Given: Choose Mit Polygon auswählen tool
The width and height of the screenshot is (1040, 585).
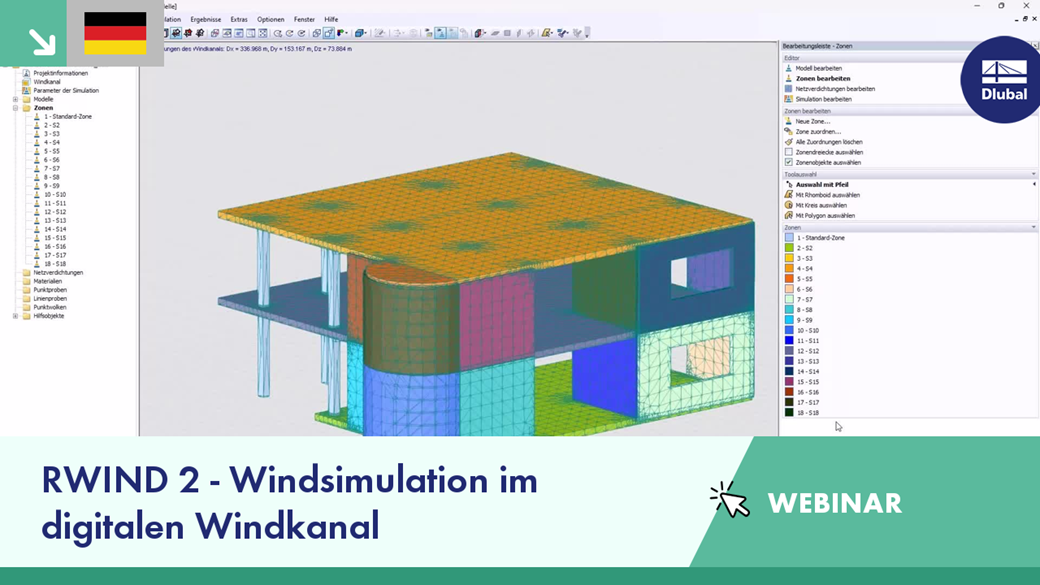Looking at the screenshot, I should coord(824,216).
